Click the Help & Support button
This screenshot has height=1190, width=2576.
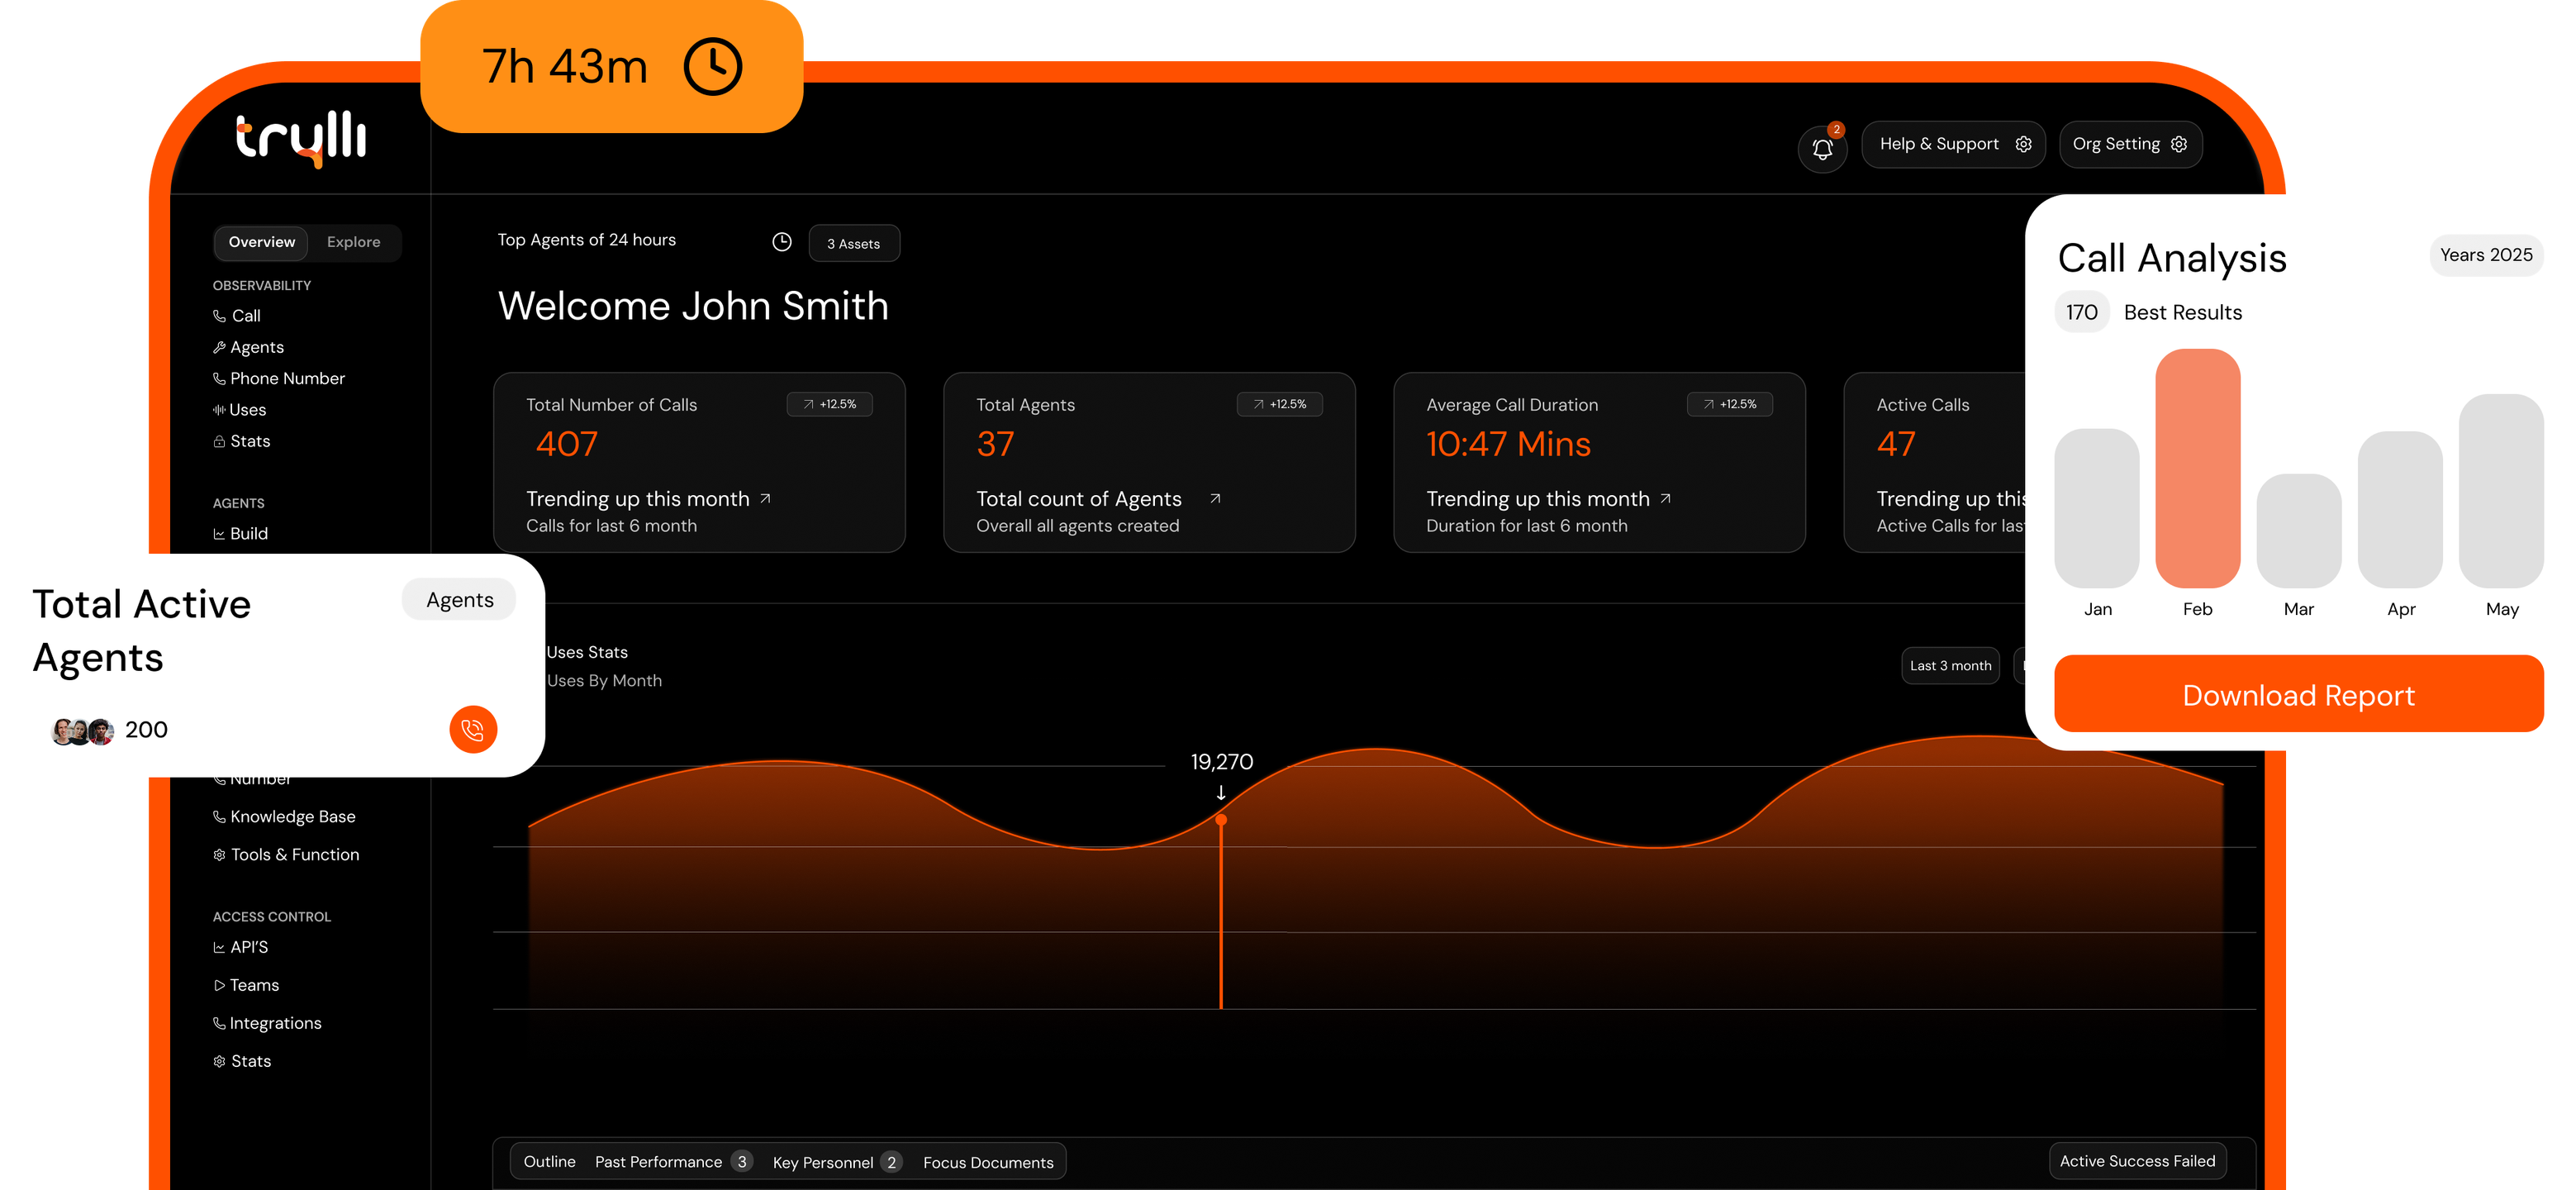point(1952,144)
